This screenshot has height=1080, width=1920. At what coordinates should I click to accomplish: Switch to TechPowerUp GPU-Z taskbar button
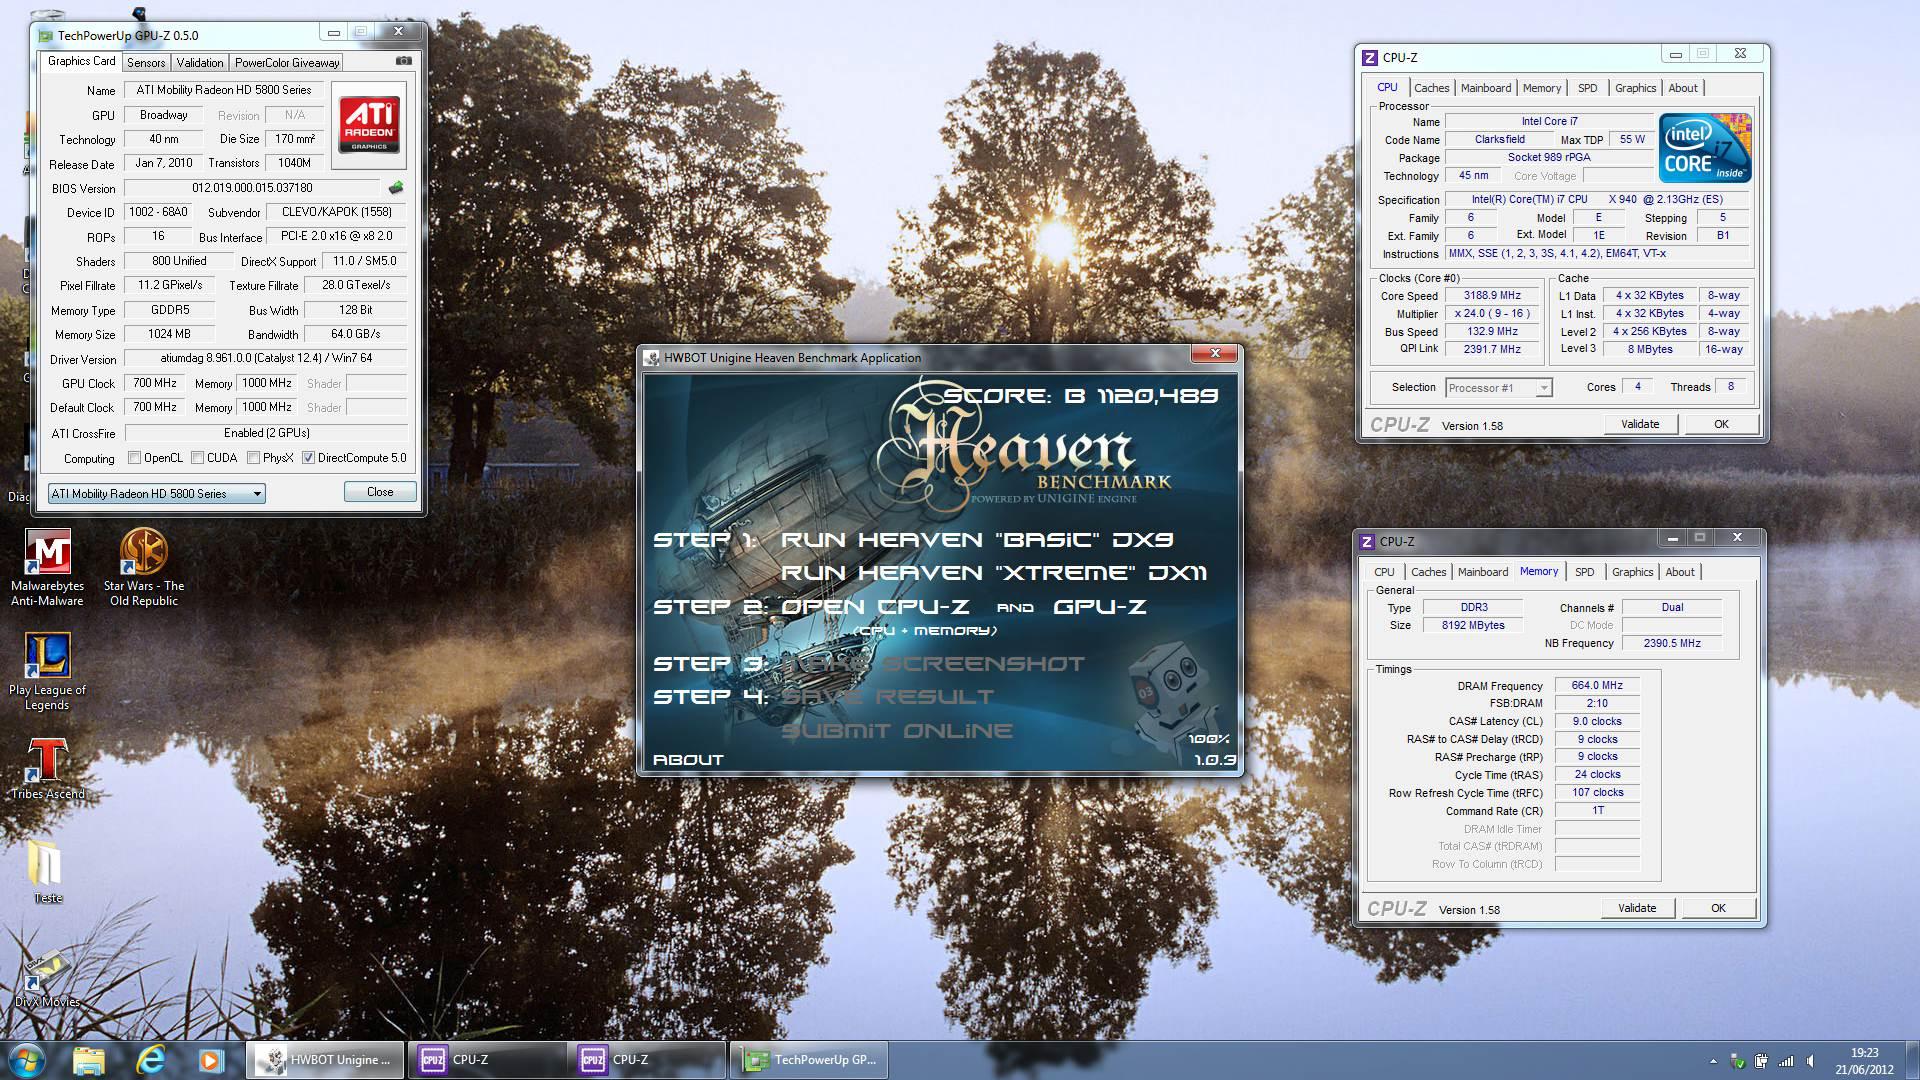tap(809, 1060)
